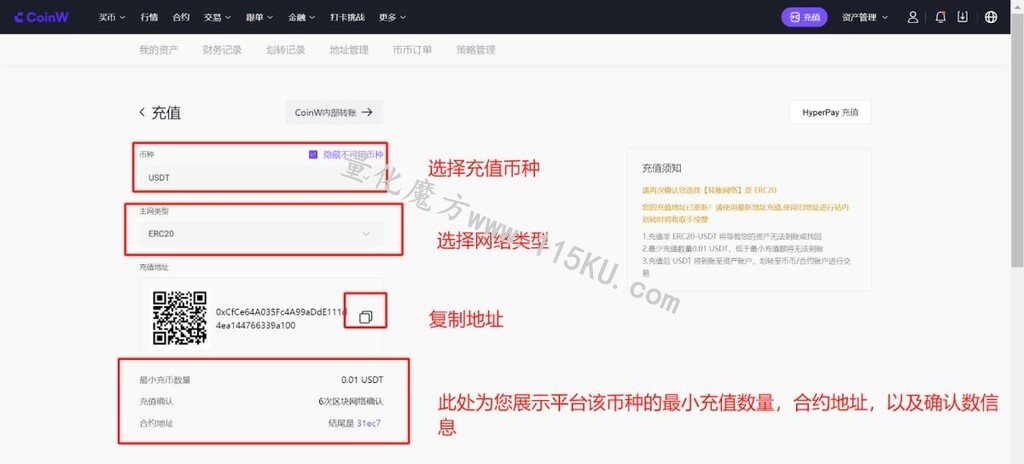Open the 合约 menu item

tap(181, 17)
